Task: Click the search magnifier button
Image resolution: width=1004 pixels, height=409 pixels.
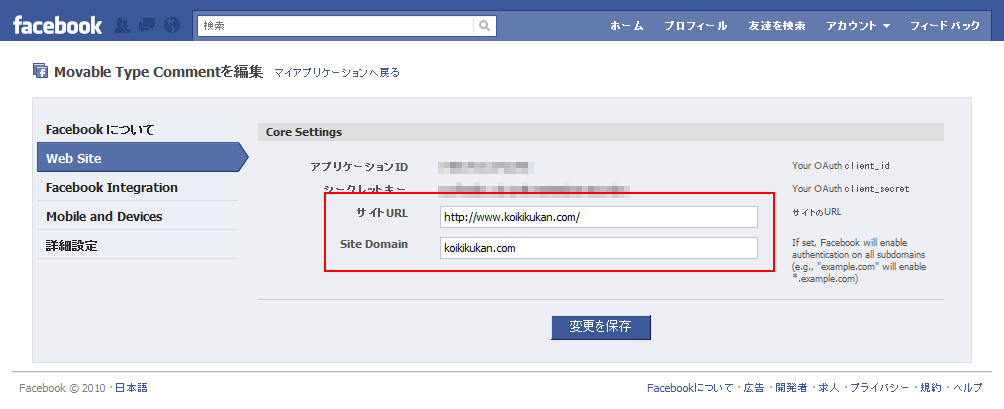Action: [x=485, y=26]
